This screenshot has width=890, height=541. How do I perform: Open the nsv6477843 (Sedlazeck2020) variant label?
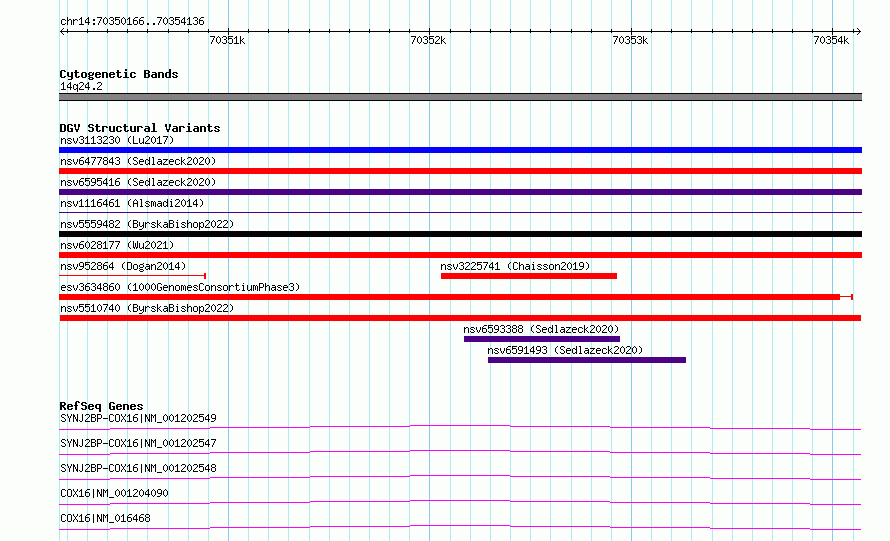pyautogui.click(x=138, y=161)
